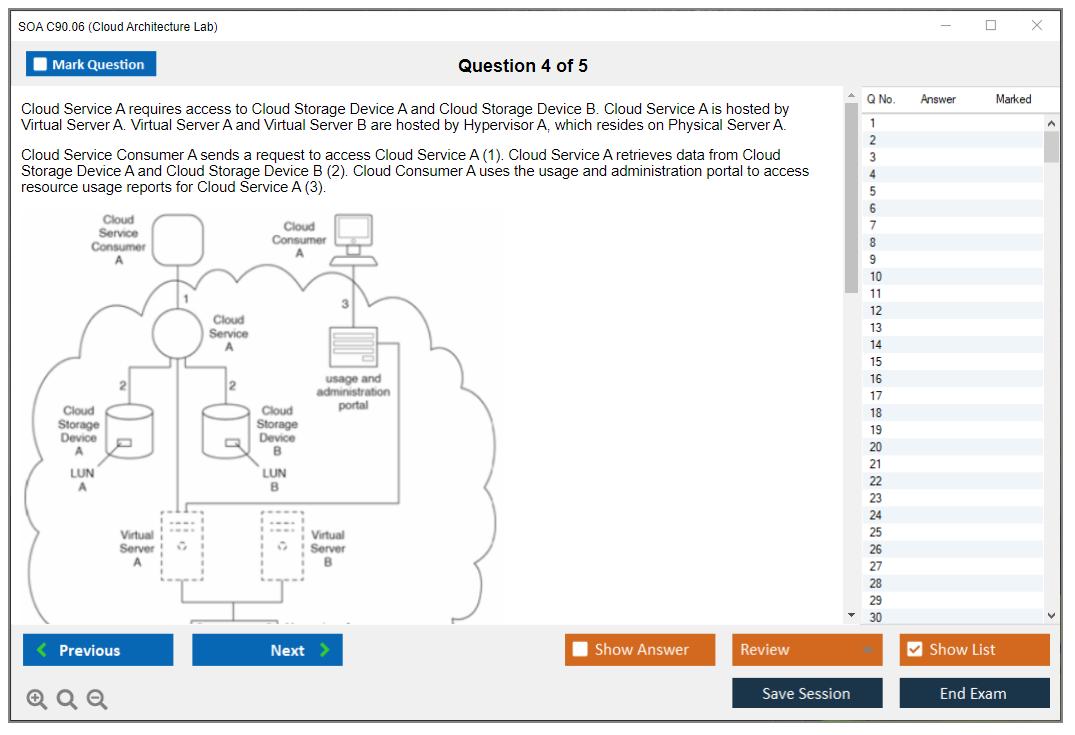Viewport: 1075px width, 735px height.
Task: Click the zoom out magnifier icon
Action: 97,700
